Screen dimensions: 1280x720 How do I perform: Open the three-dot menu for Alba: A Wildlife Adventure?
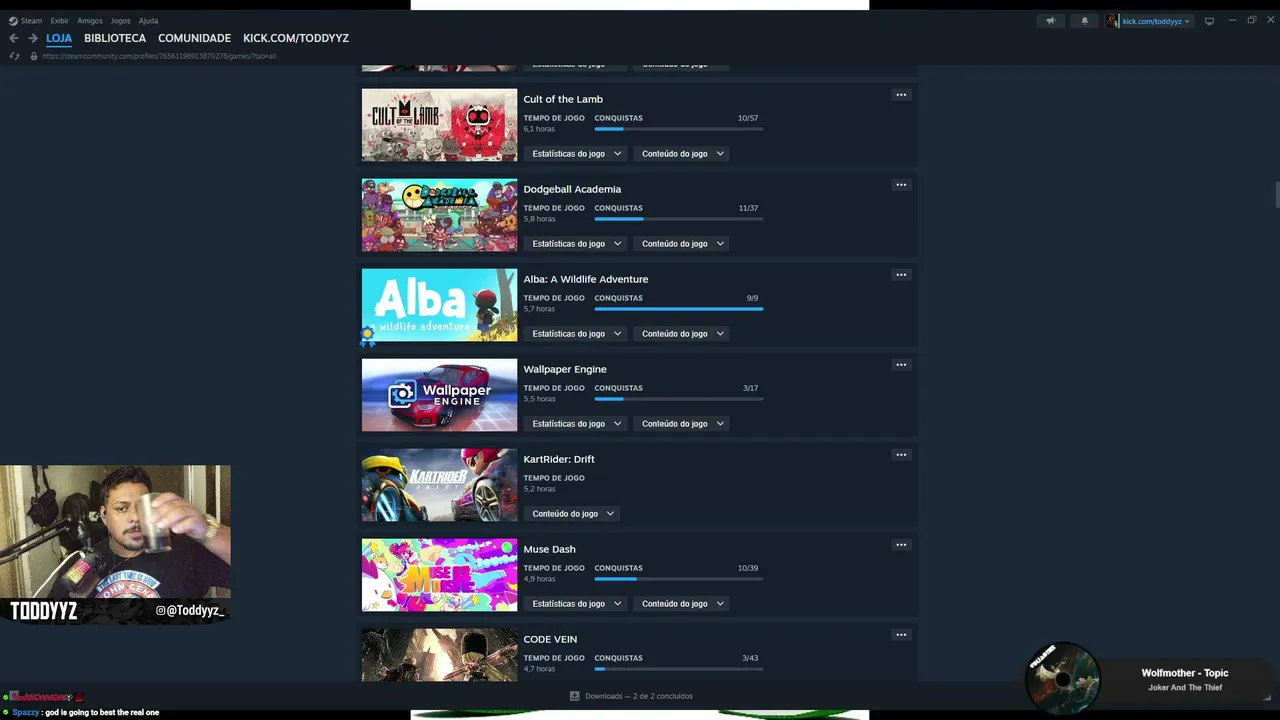tap(901, 275)
